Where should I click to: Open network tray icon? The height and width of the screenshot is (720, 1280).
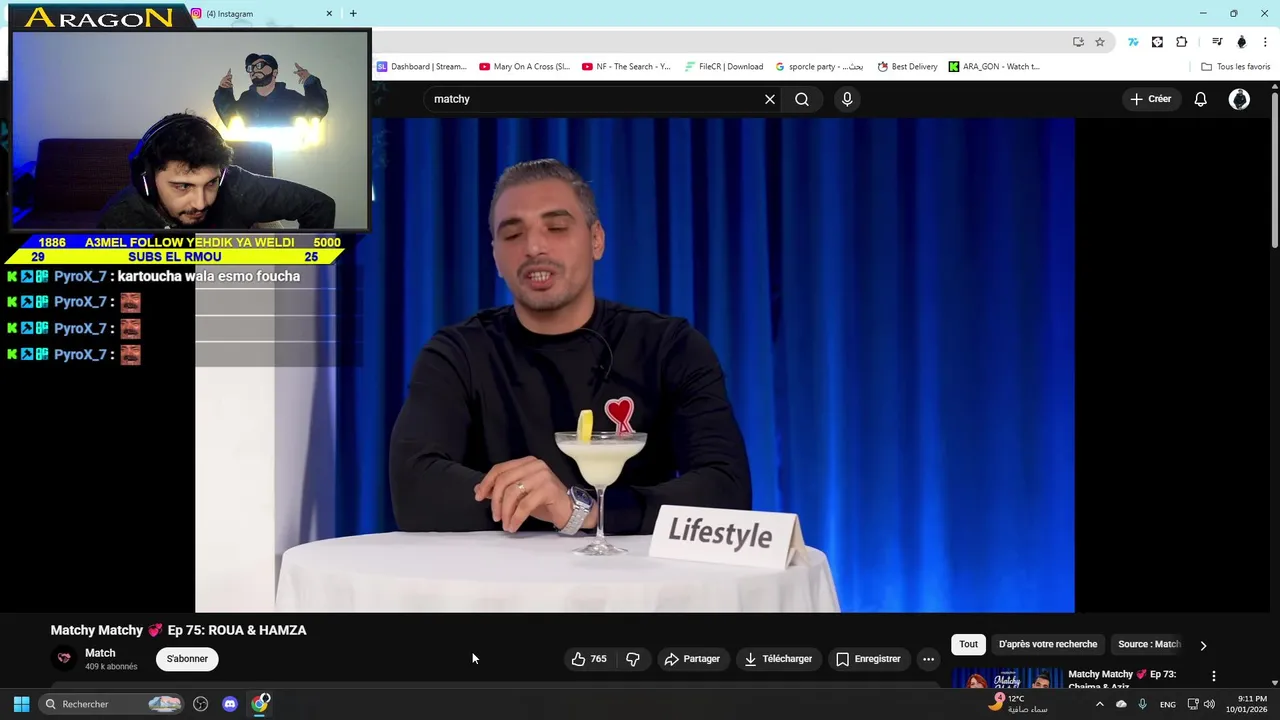point(1193,704)
